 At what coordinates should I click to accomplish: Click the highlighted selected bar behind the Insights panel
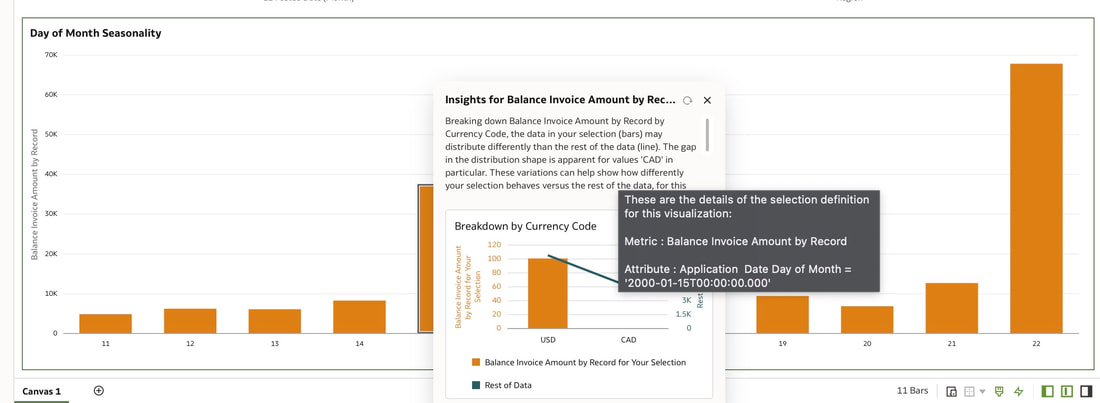coord(426,258)
